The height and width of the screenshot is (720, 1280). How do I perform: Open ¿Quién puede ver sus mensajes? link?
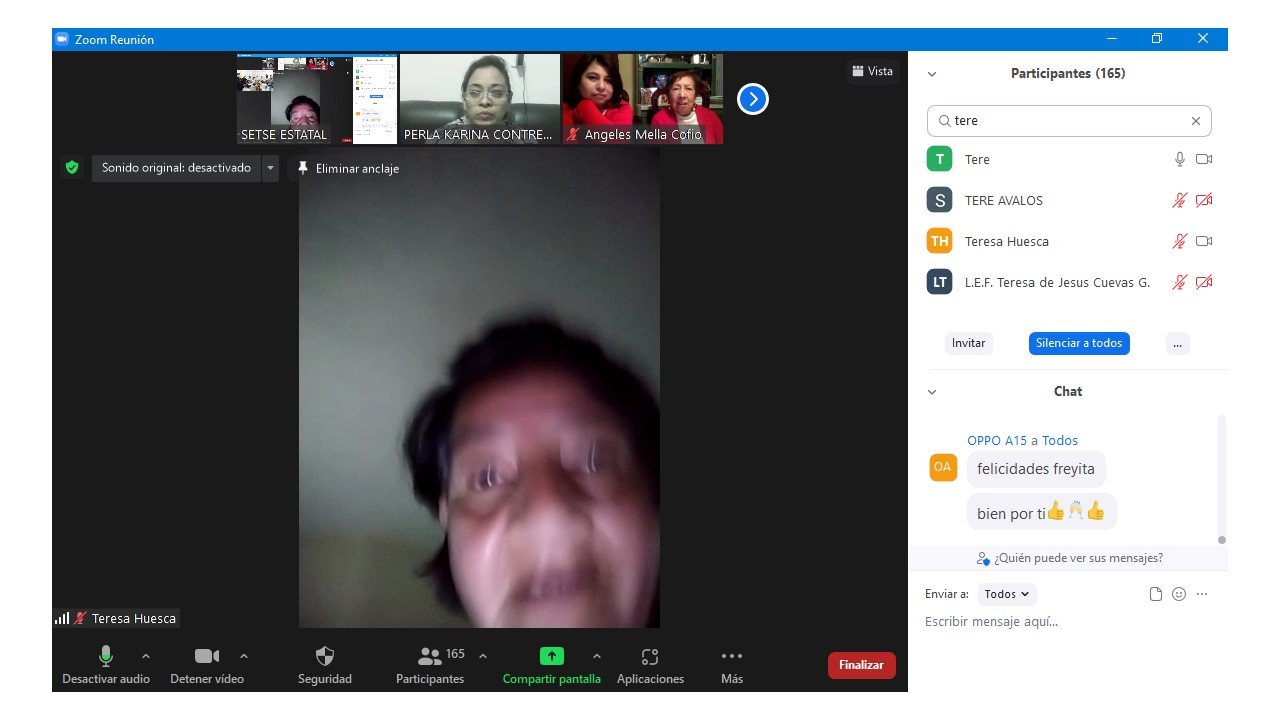click(x=1070, y=558)
